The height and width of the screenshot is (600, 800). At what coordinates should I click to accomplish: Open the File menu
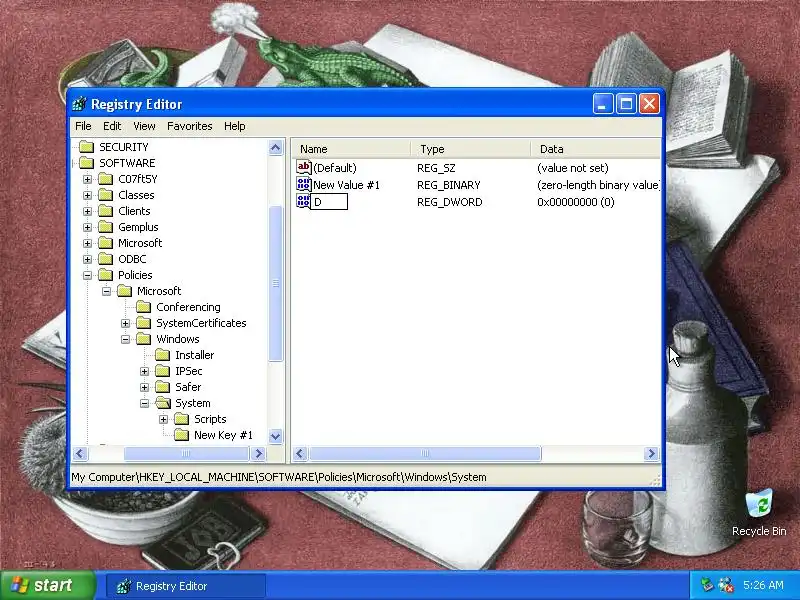tap(83, 126)
